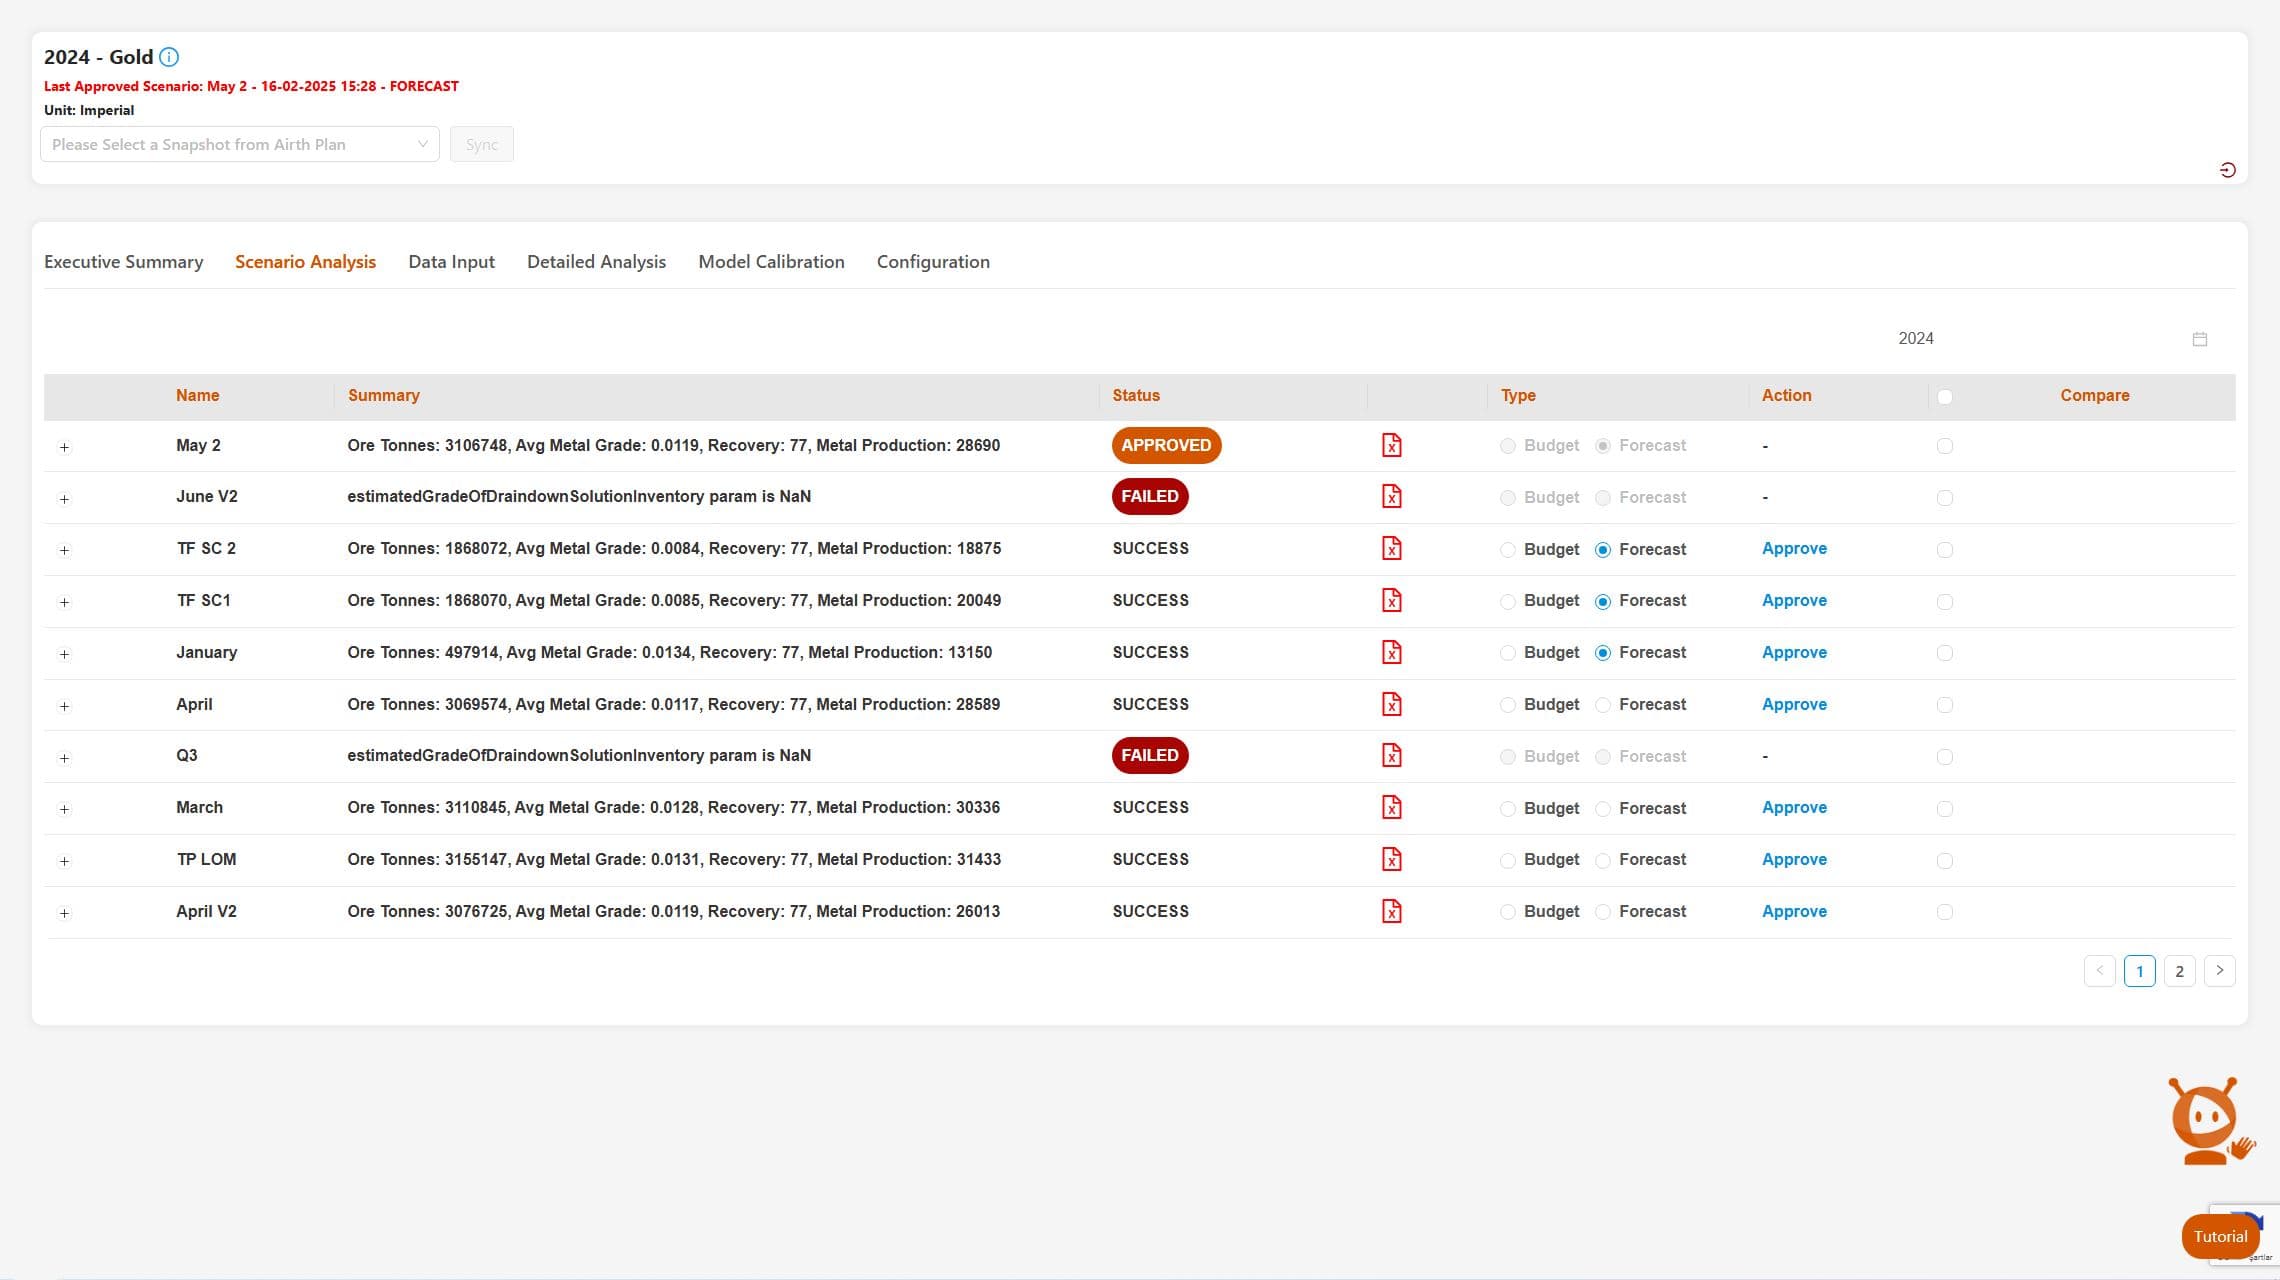The height and width of the screenshot is (1280, 2280).
Task: Click the Status column header
Action: [x=1136, y=396]
